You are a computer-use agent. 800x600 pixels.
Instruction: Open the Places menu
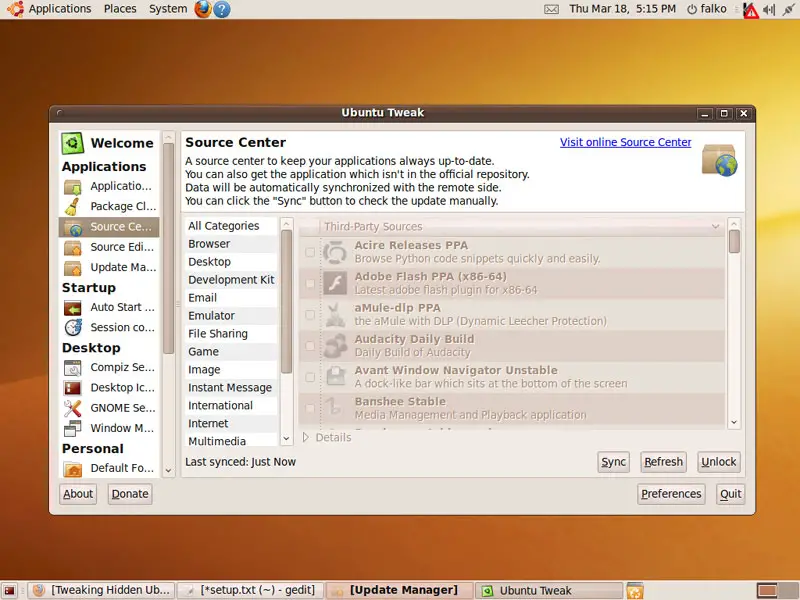120,9
